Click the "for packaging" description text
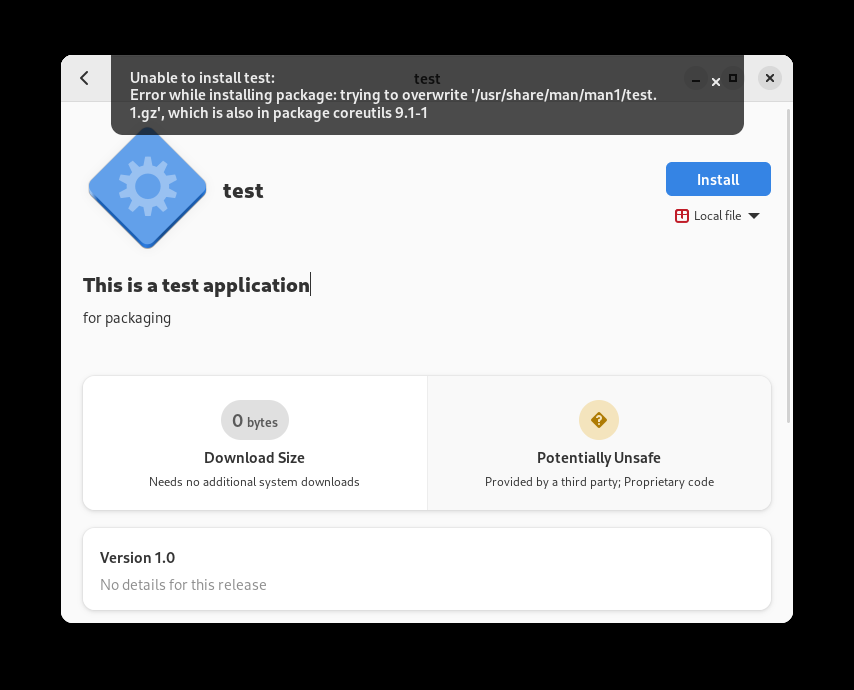Screen dimensions: 854x690 pos(127,318)
